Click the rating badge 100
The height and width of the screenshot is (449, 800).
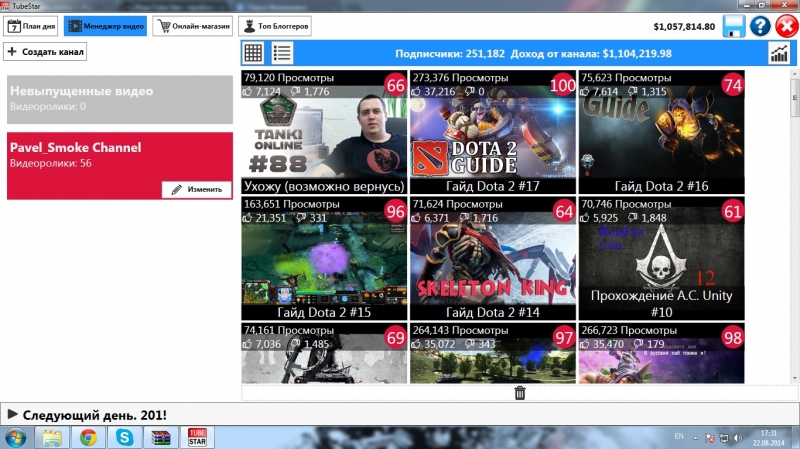(x=563, y=85)
